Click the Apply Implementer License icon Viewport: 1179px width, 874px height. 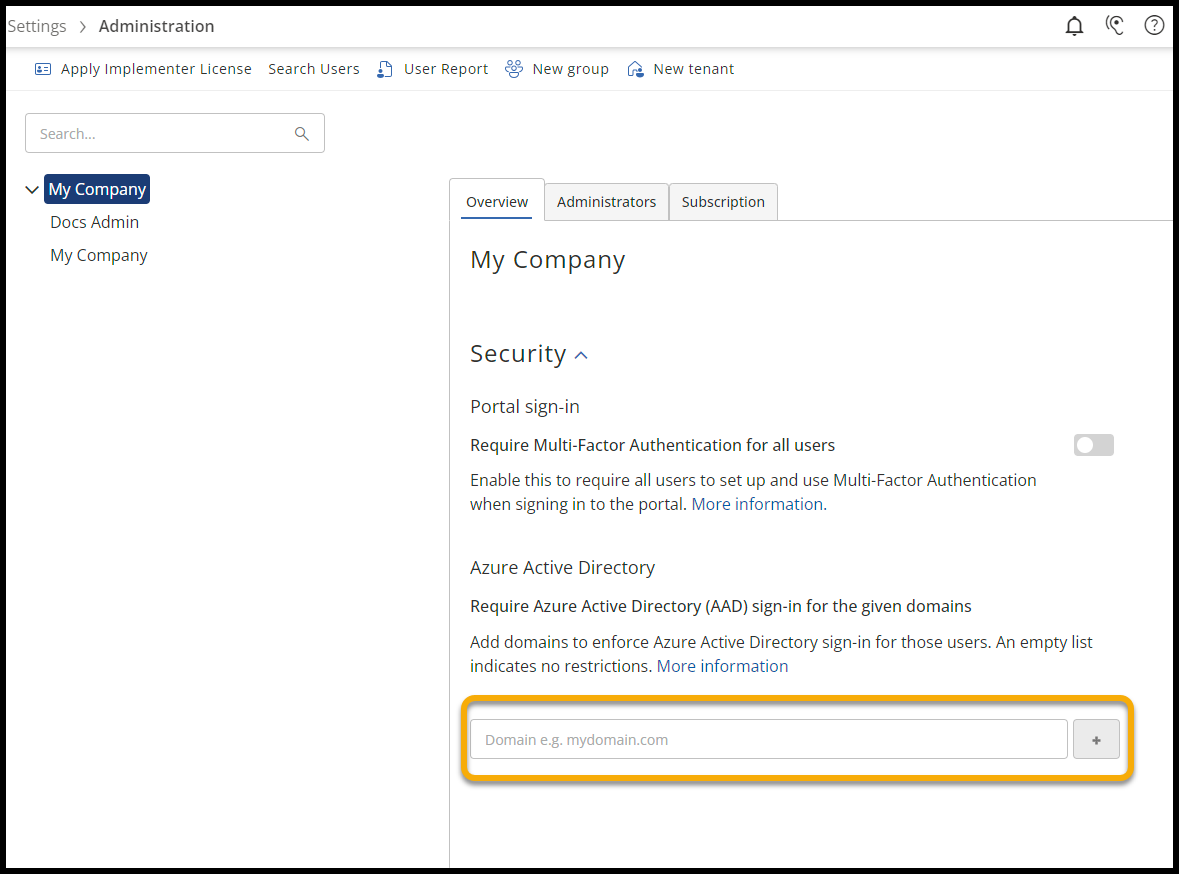(x=43, y=69)
